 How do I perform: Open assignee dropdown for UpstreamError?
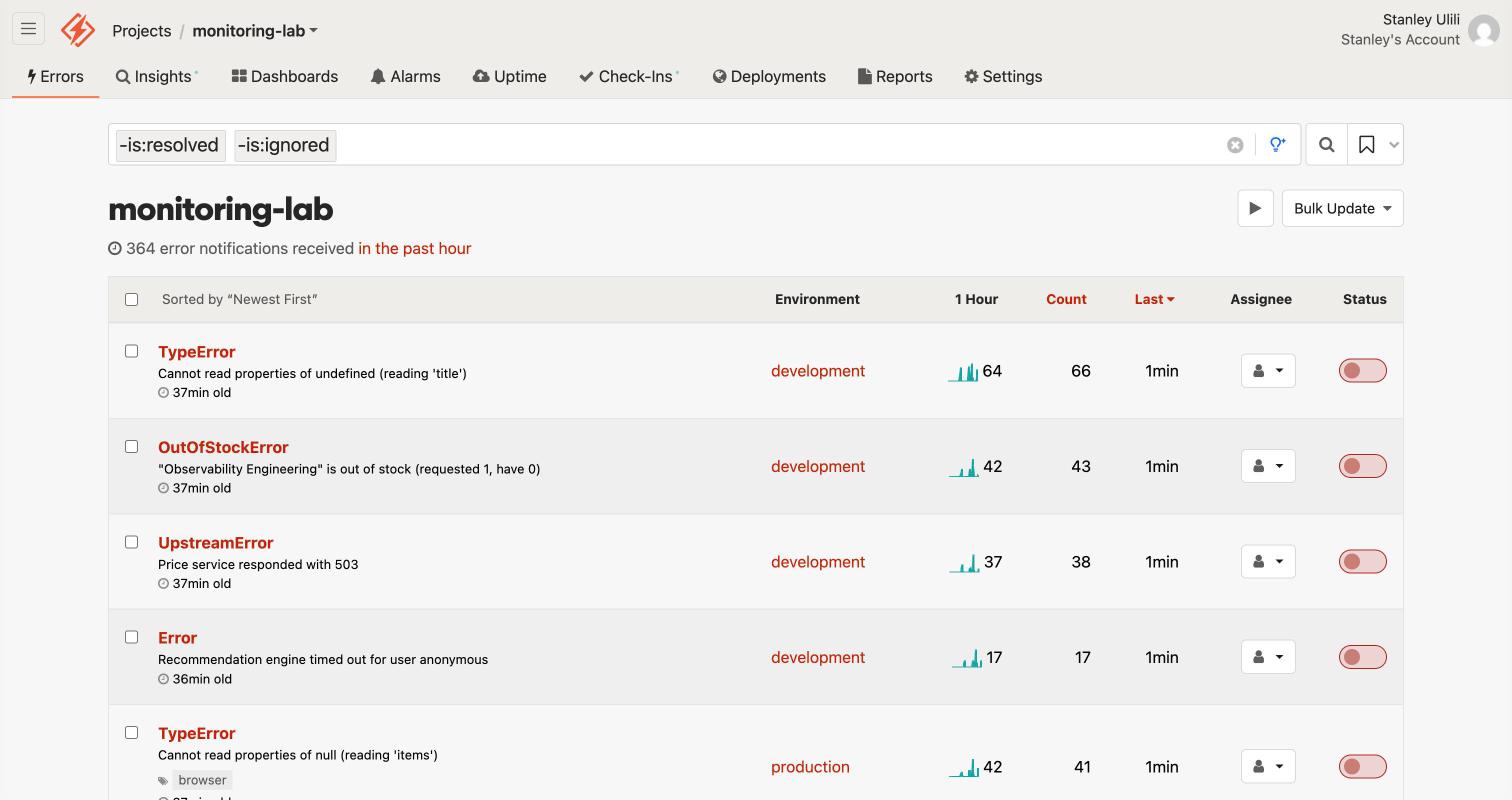(x=1268, y=562)
